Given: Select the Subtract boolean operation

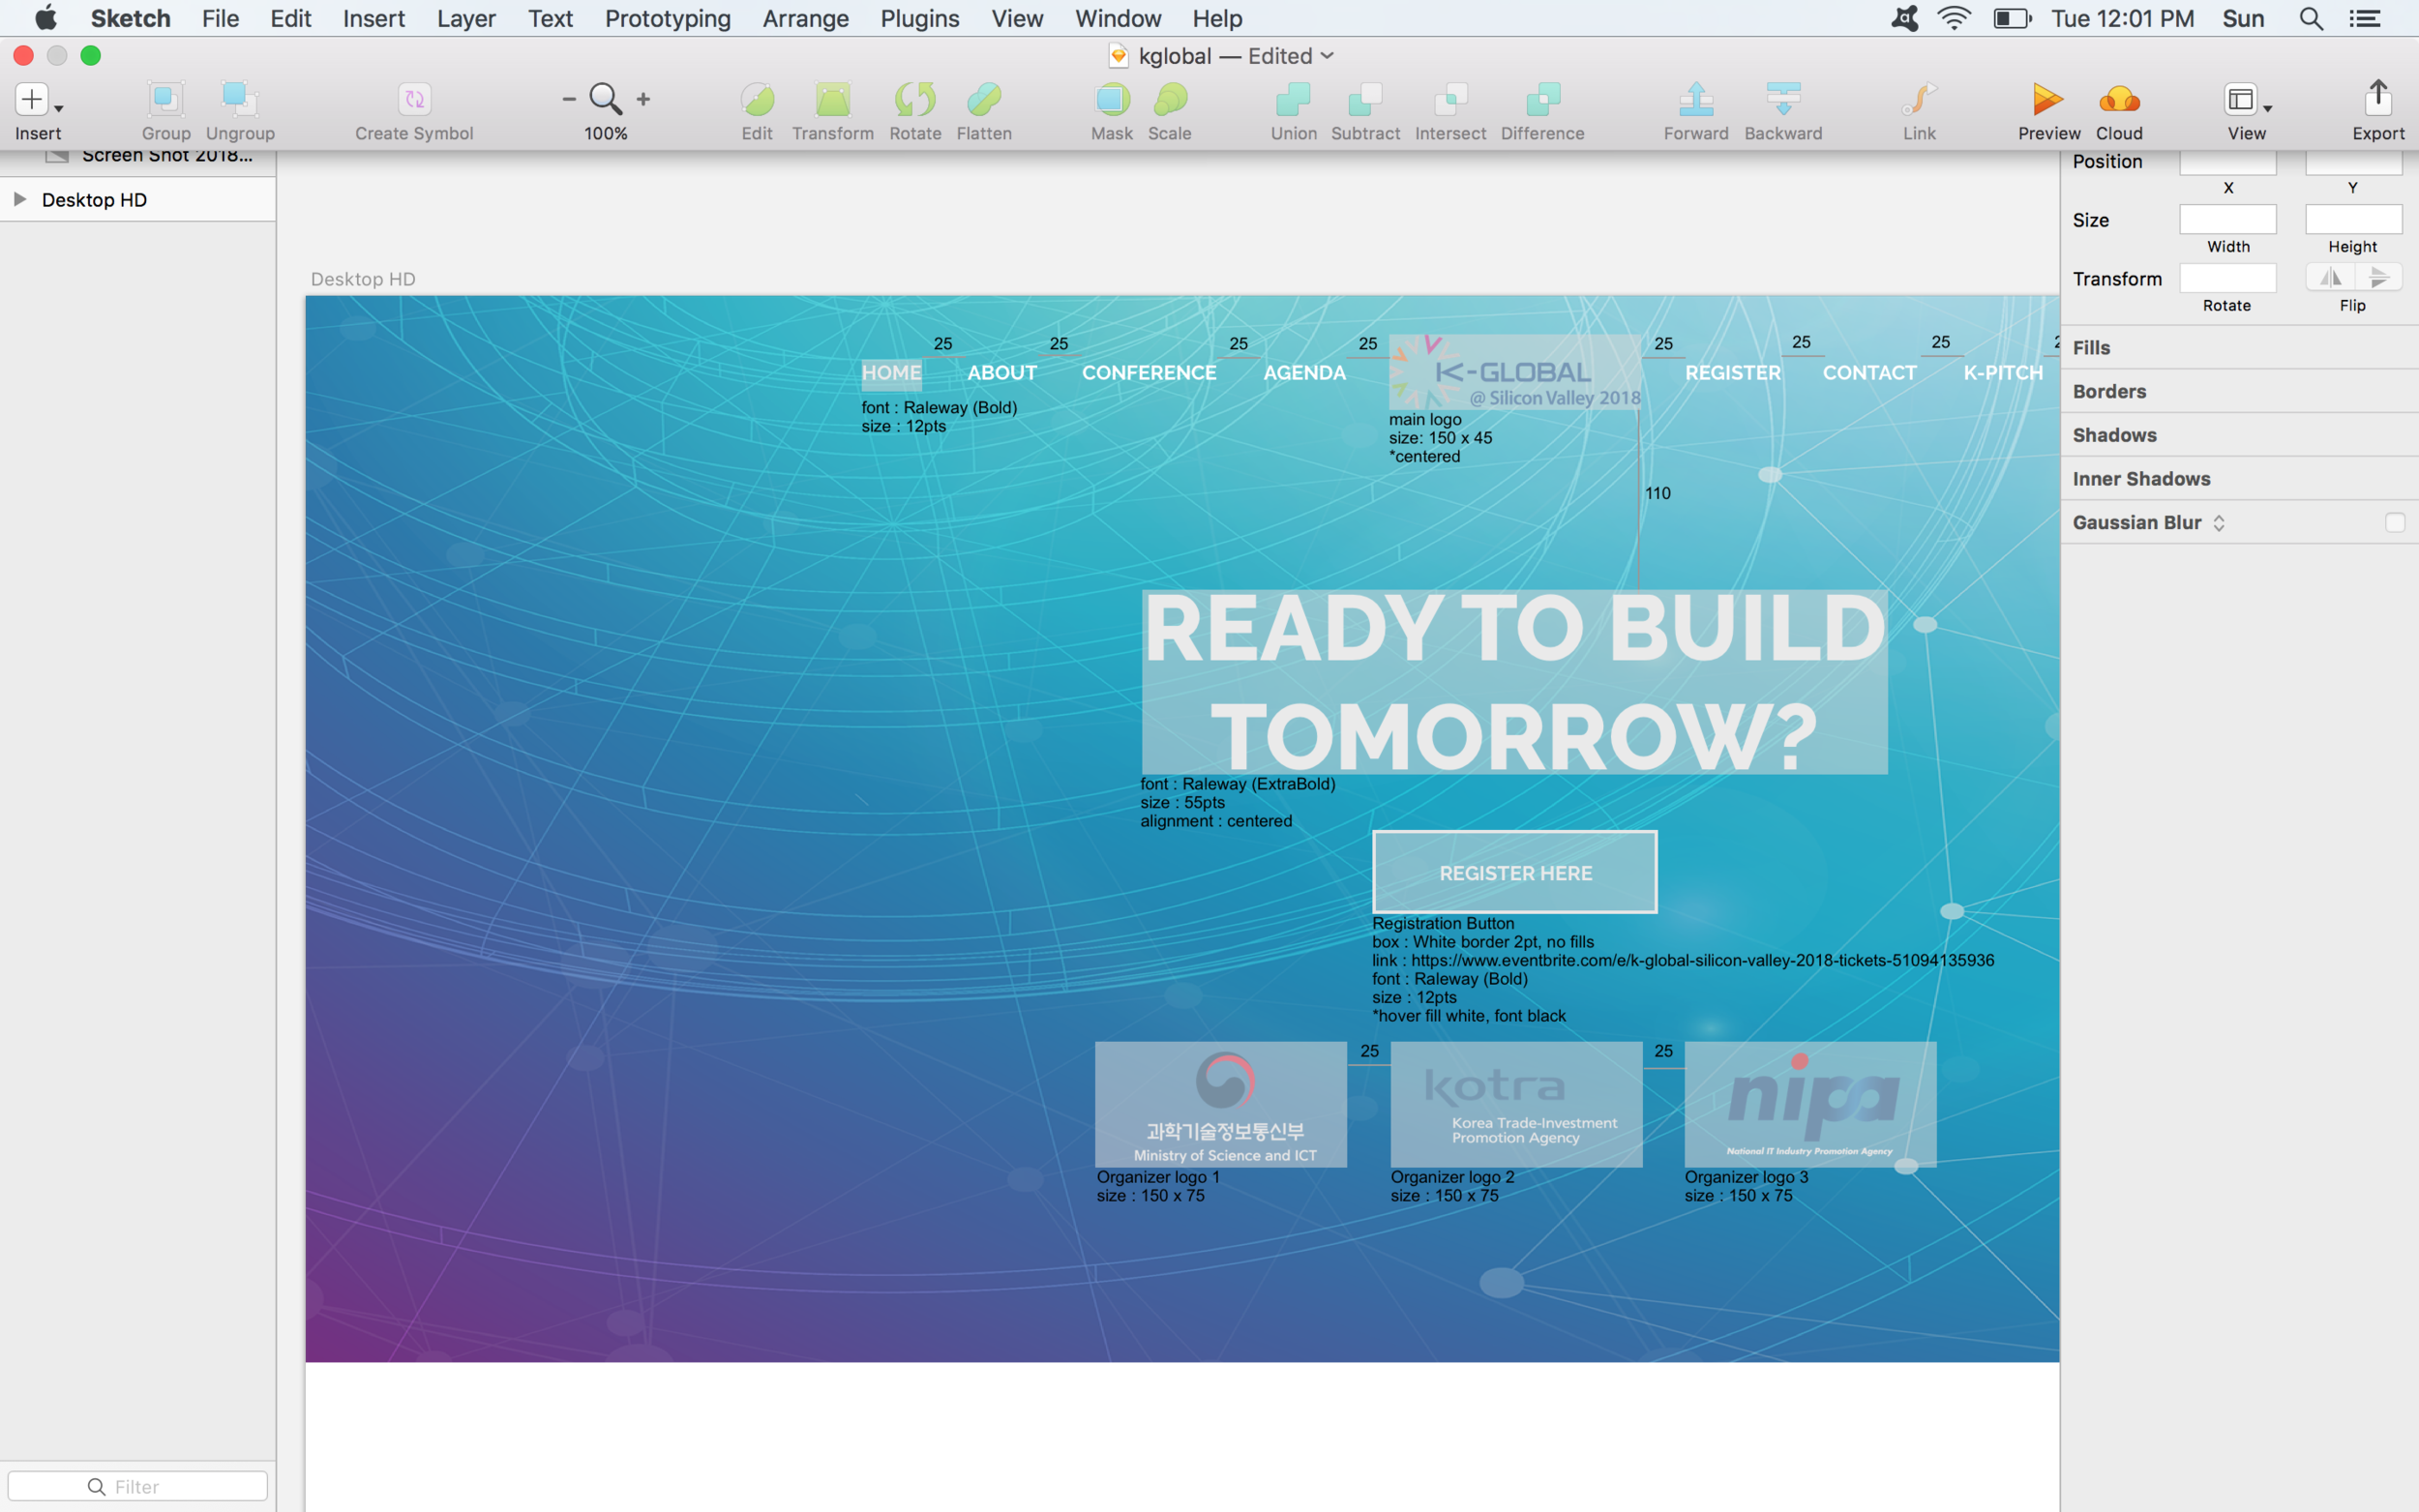Looking at the screenshot, I should click(x=1364, y=110).
